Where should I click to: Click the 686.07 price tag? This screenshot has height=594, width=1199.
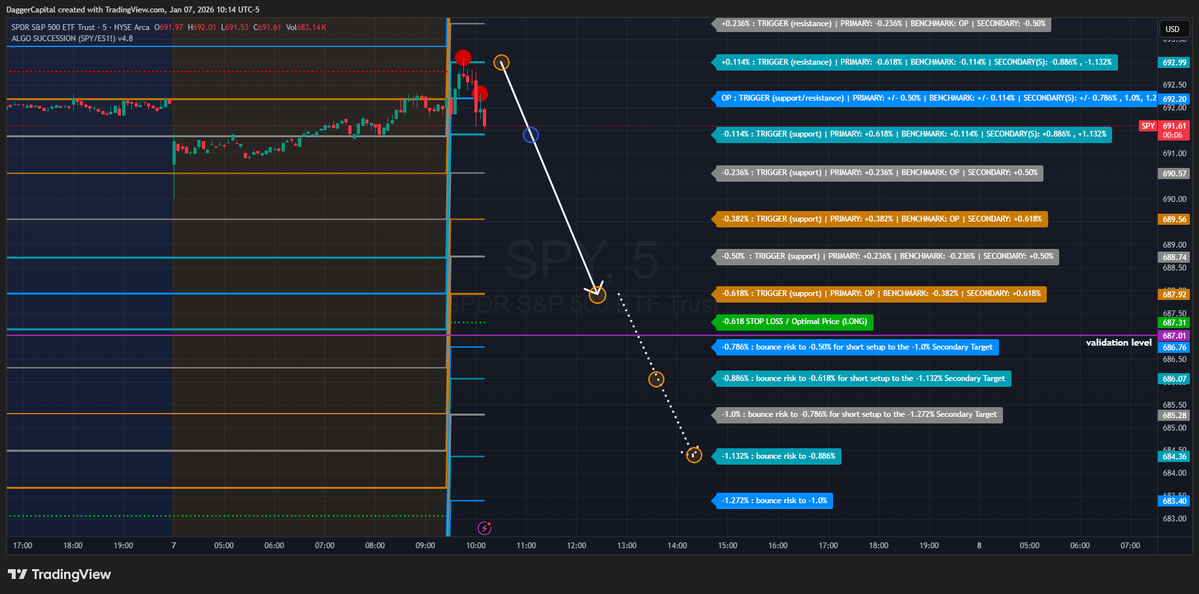pos(1174,378)
